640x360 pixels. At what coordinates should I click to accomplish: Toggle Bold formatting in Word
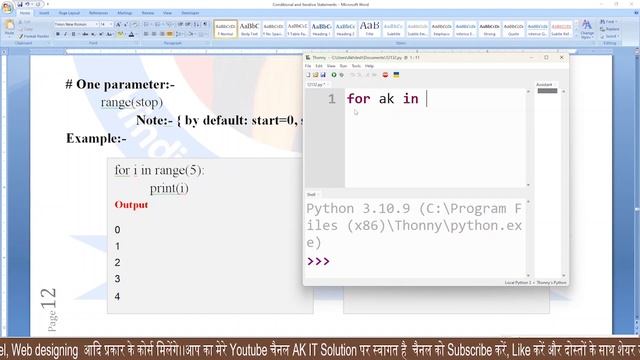click(x=58, y=34)
